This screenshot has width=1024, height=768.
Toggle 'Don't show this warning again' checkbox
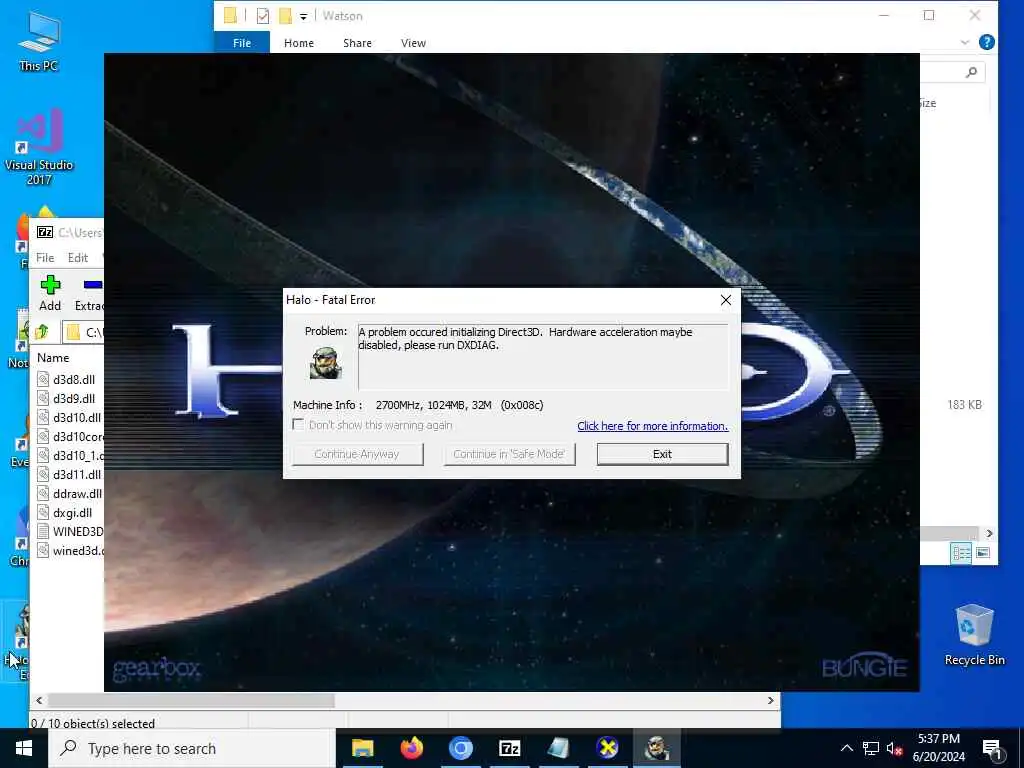[x=298, y=424]
